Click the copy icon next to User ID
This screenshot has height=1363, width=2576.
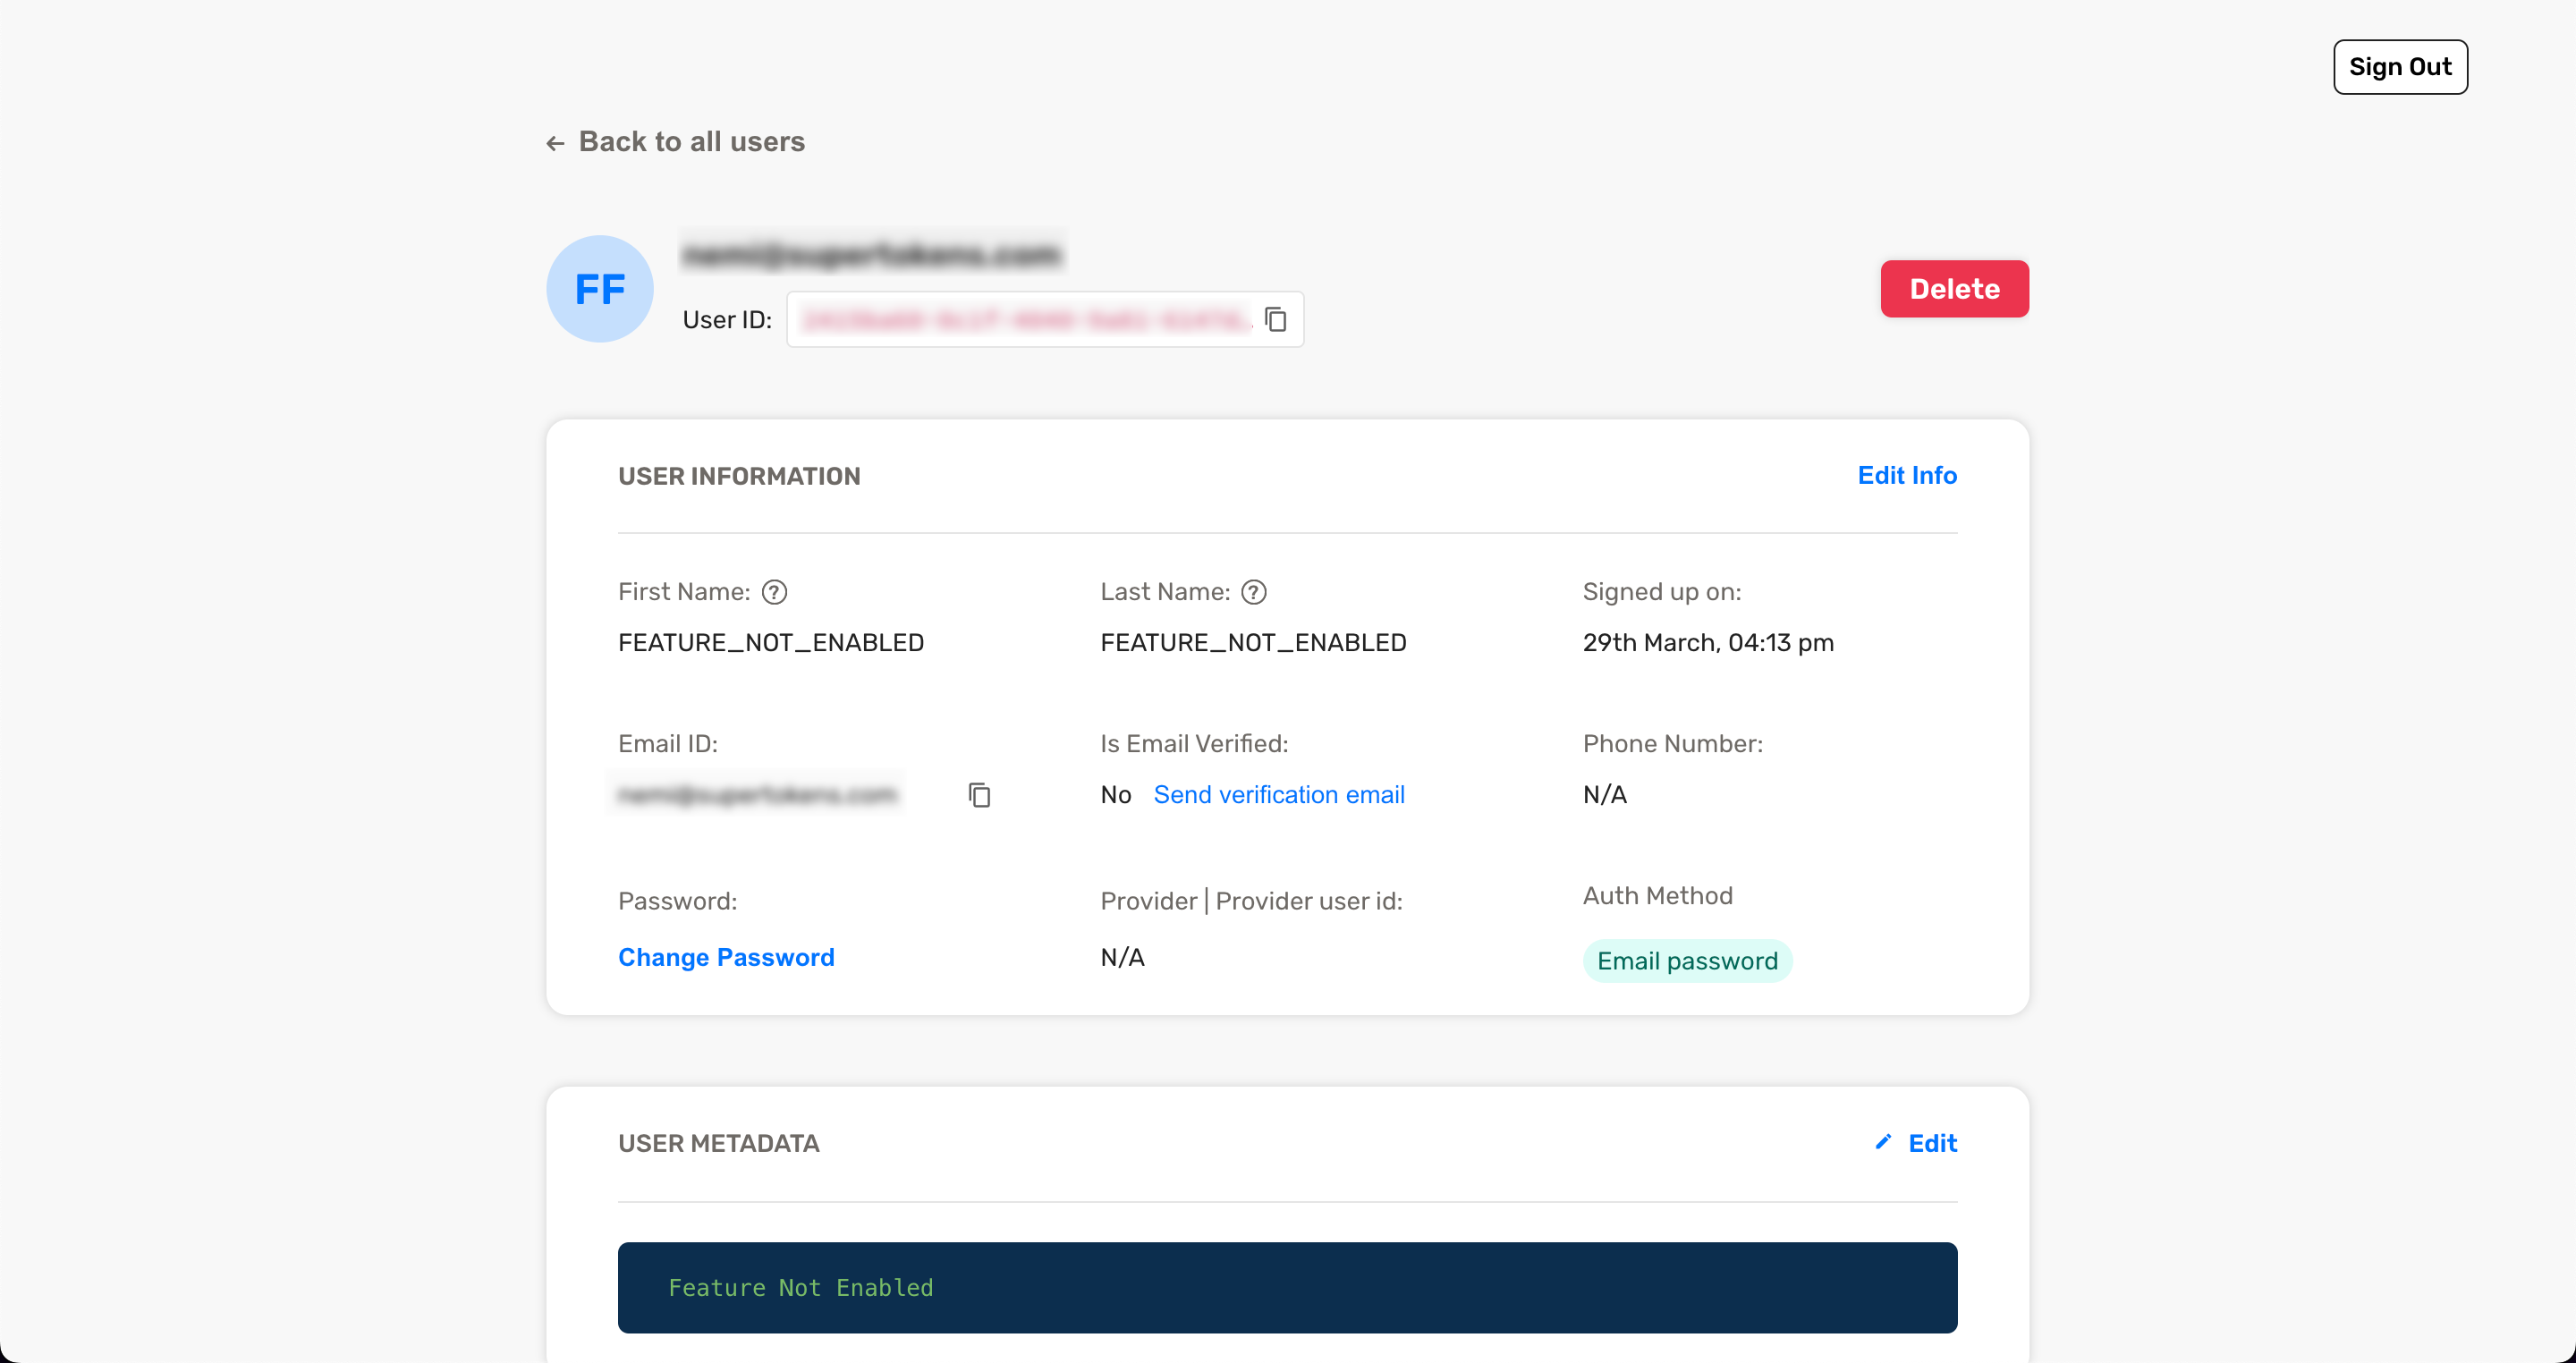[1276, 317]
